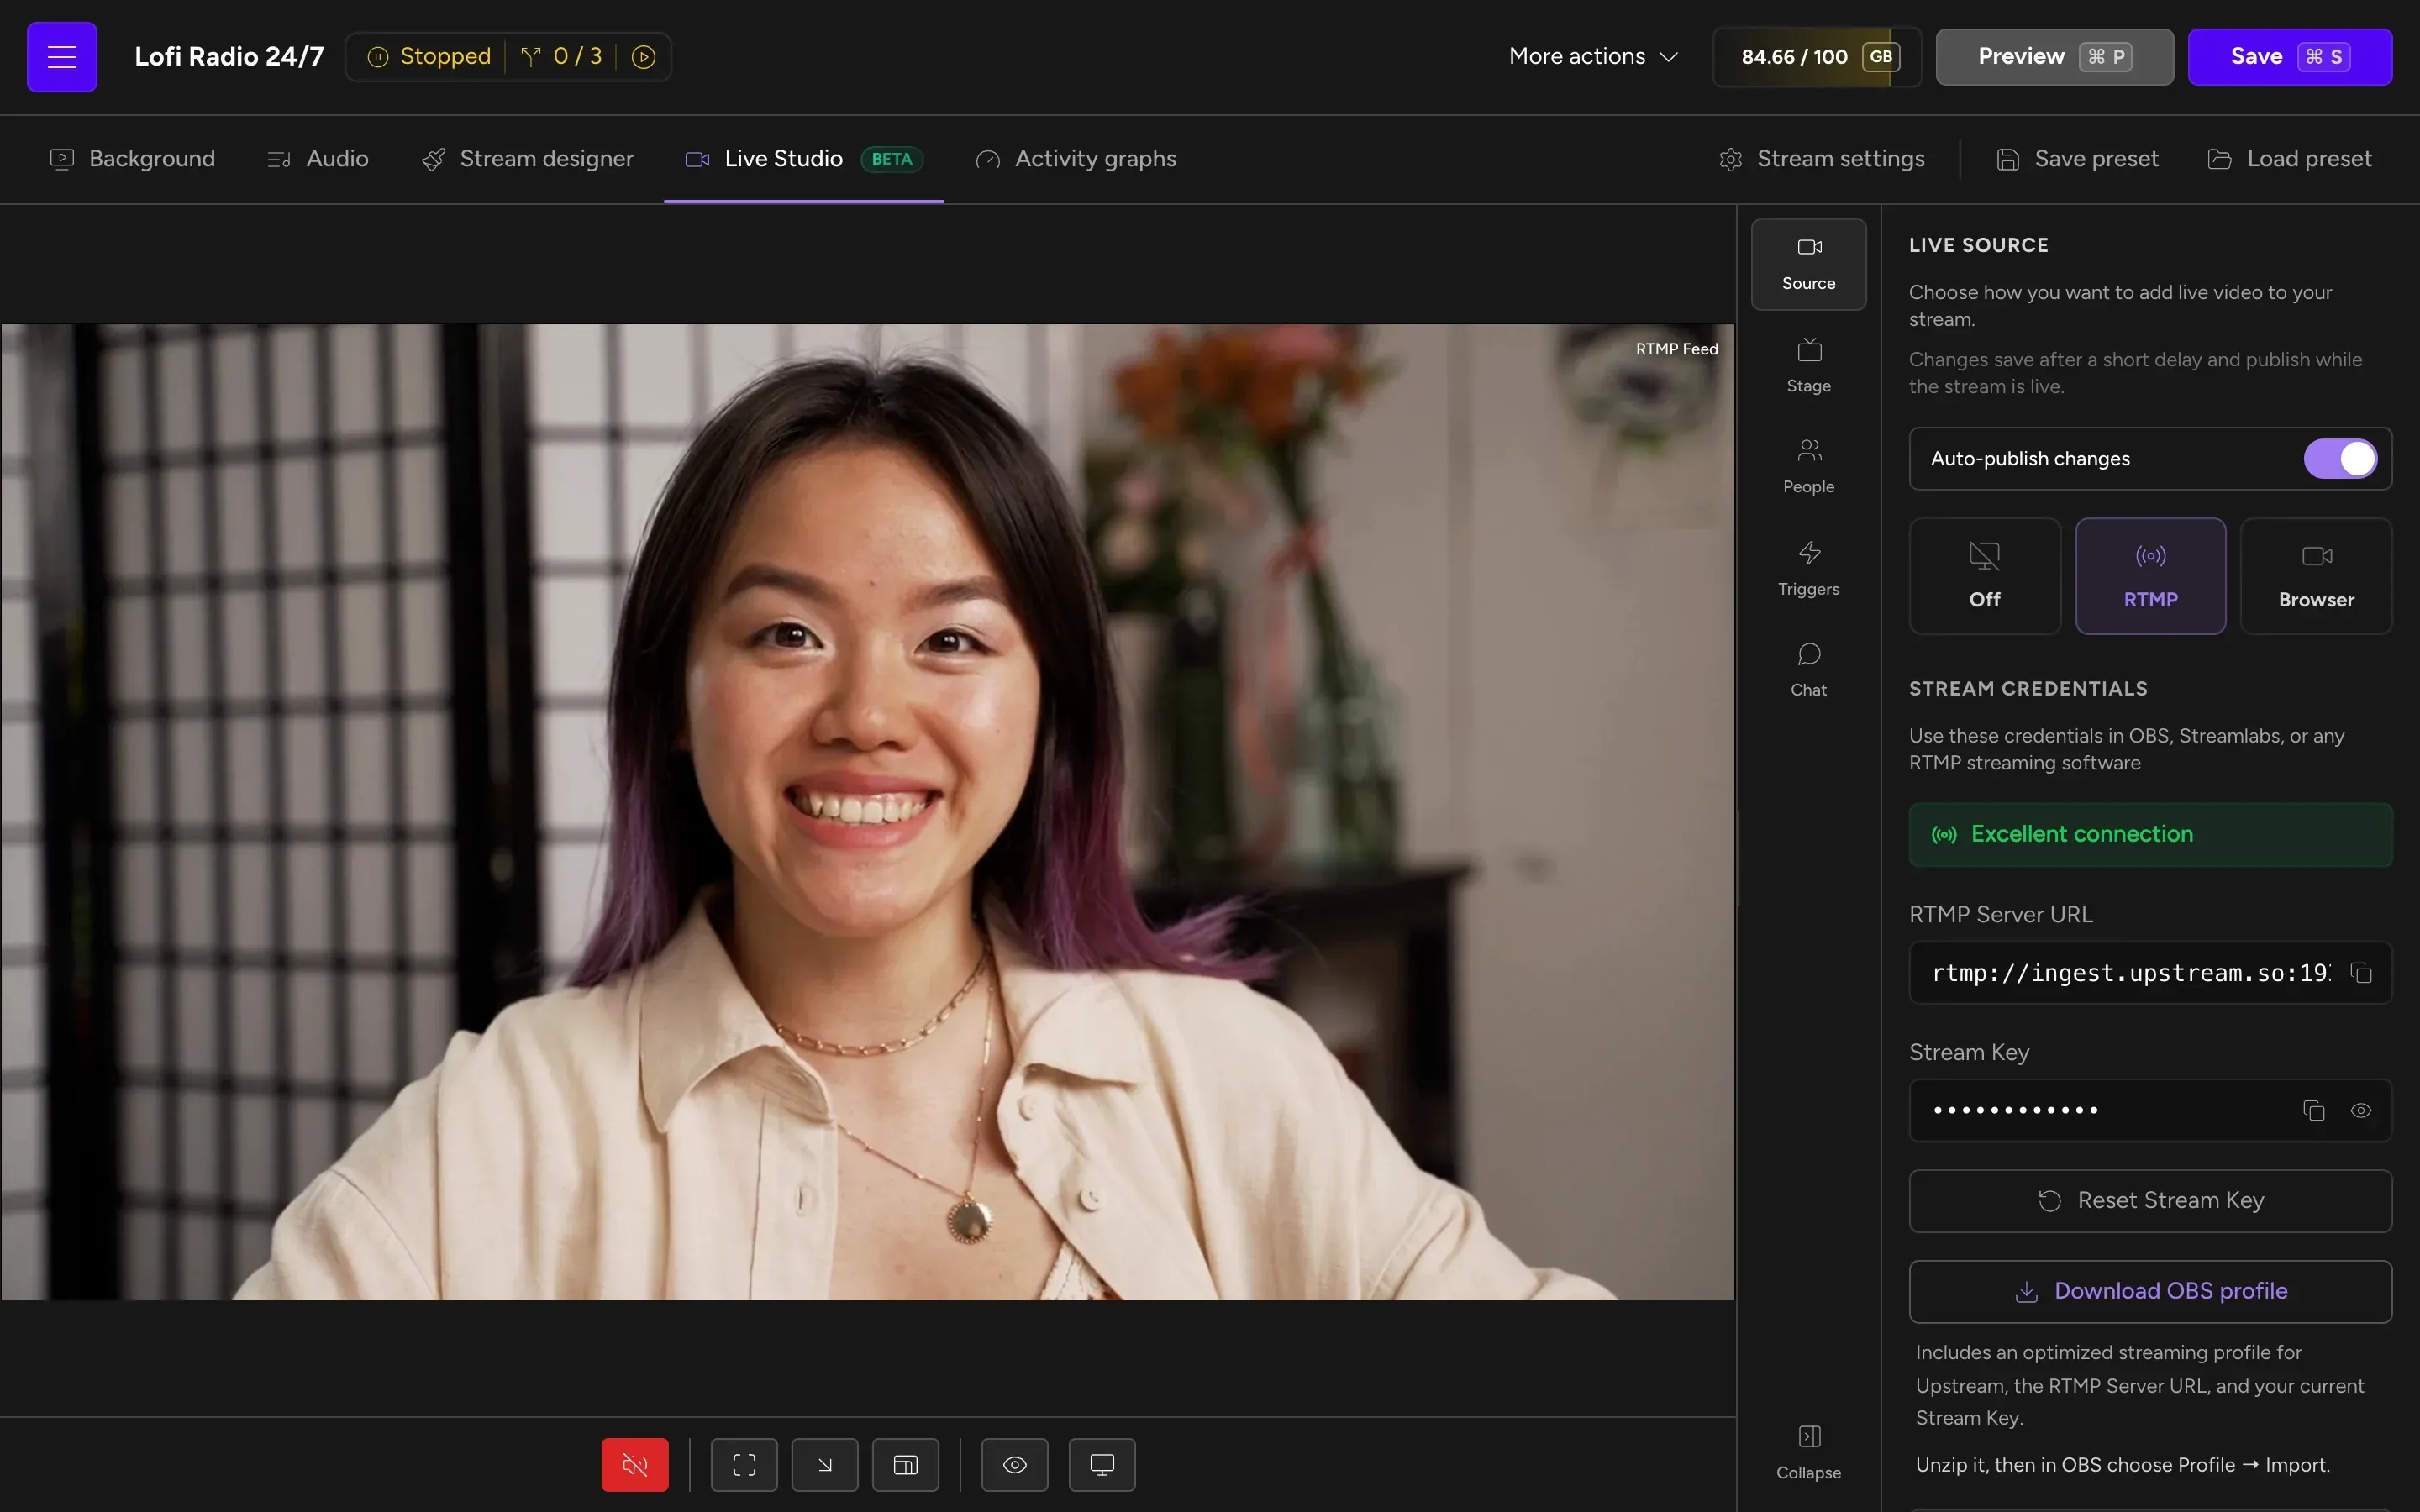Collapse the side panel
This screenshot has height=1512, width=2420.
coord(1808,1453)
